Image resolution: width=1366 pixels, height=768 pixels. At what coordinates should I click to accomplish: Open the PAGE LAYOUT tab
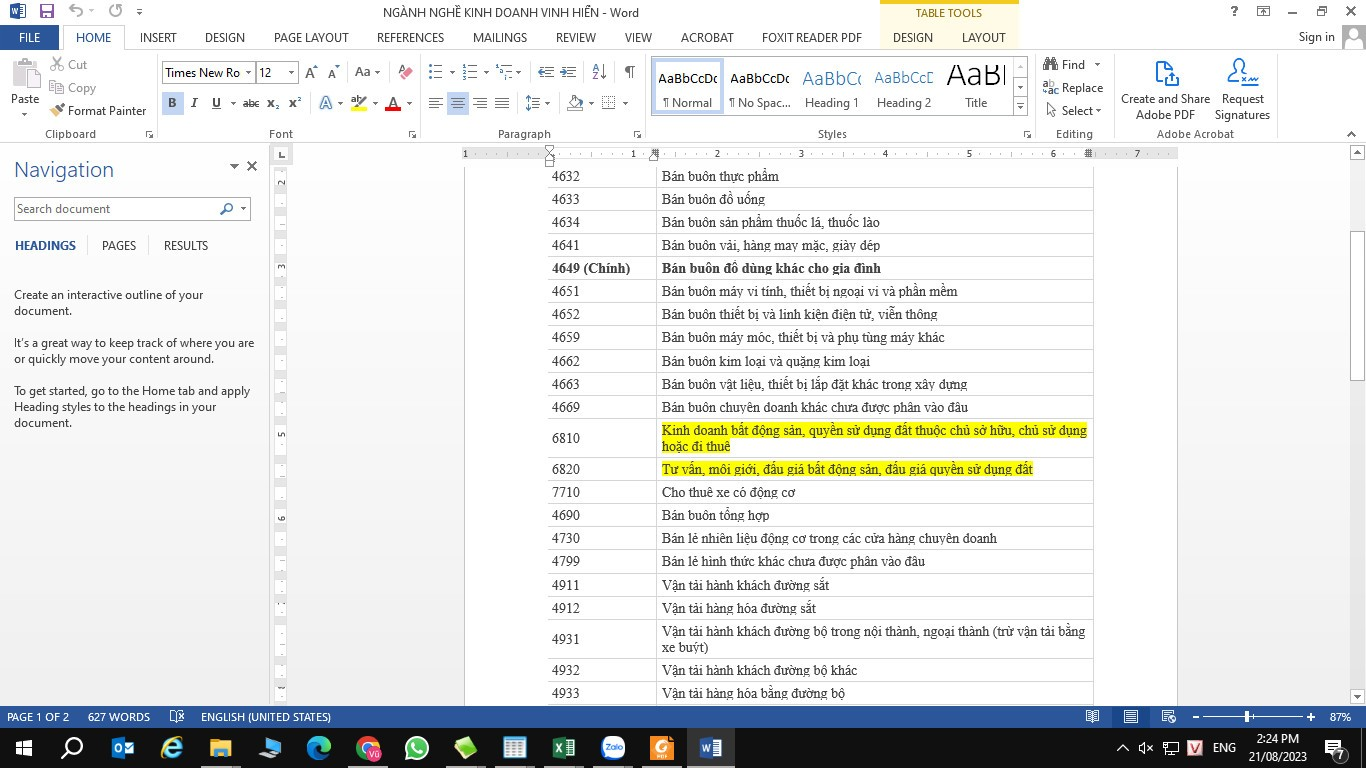[311, 37]
